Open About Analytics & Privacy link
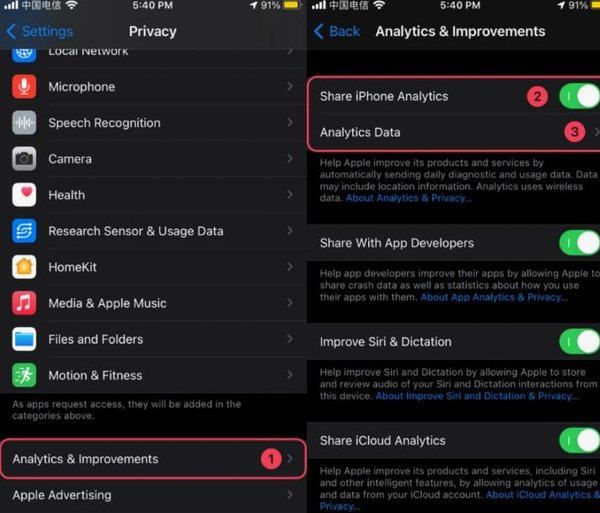The image size is (600, 513). (x=409, y=198)
